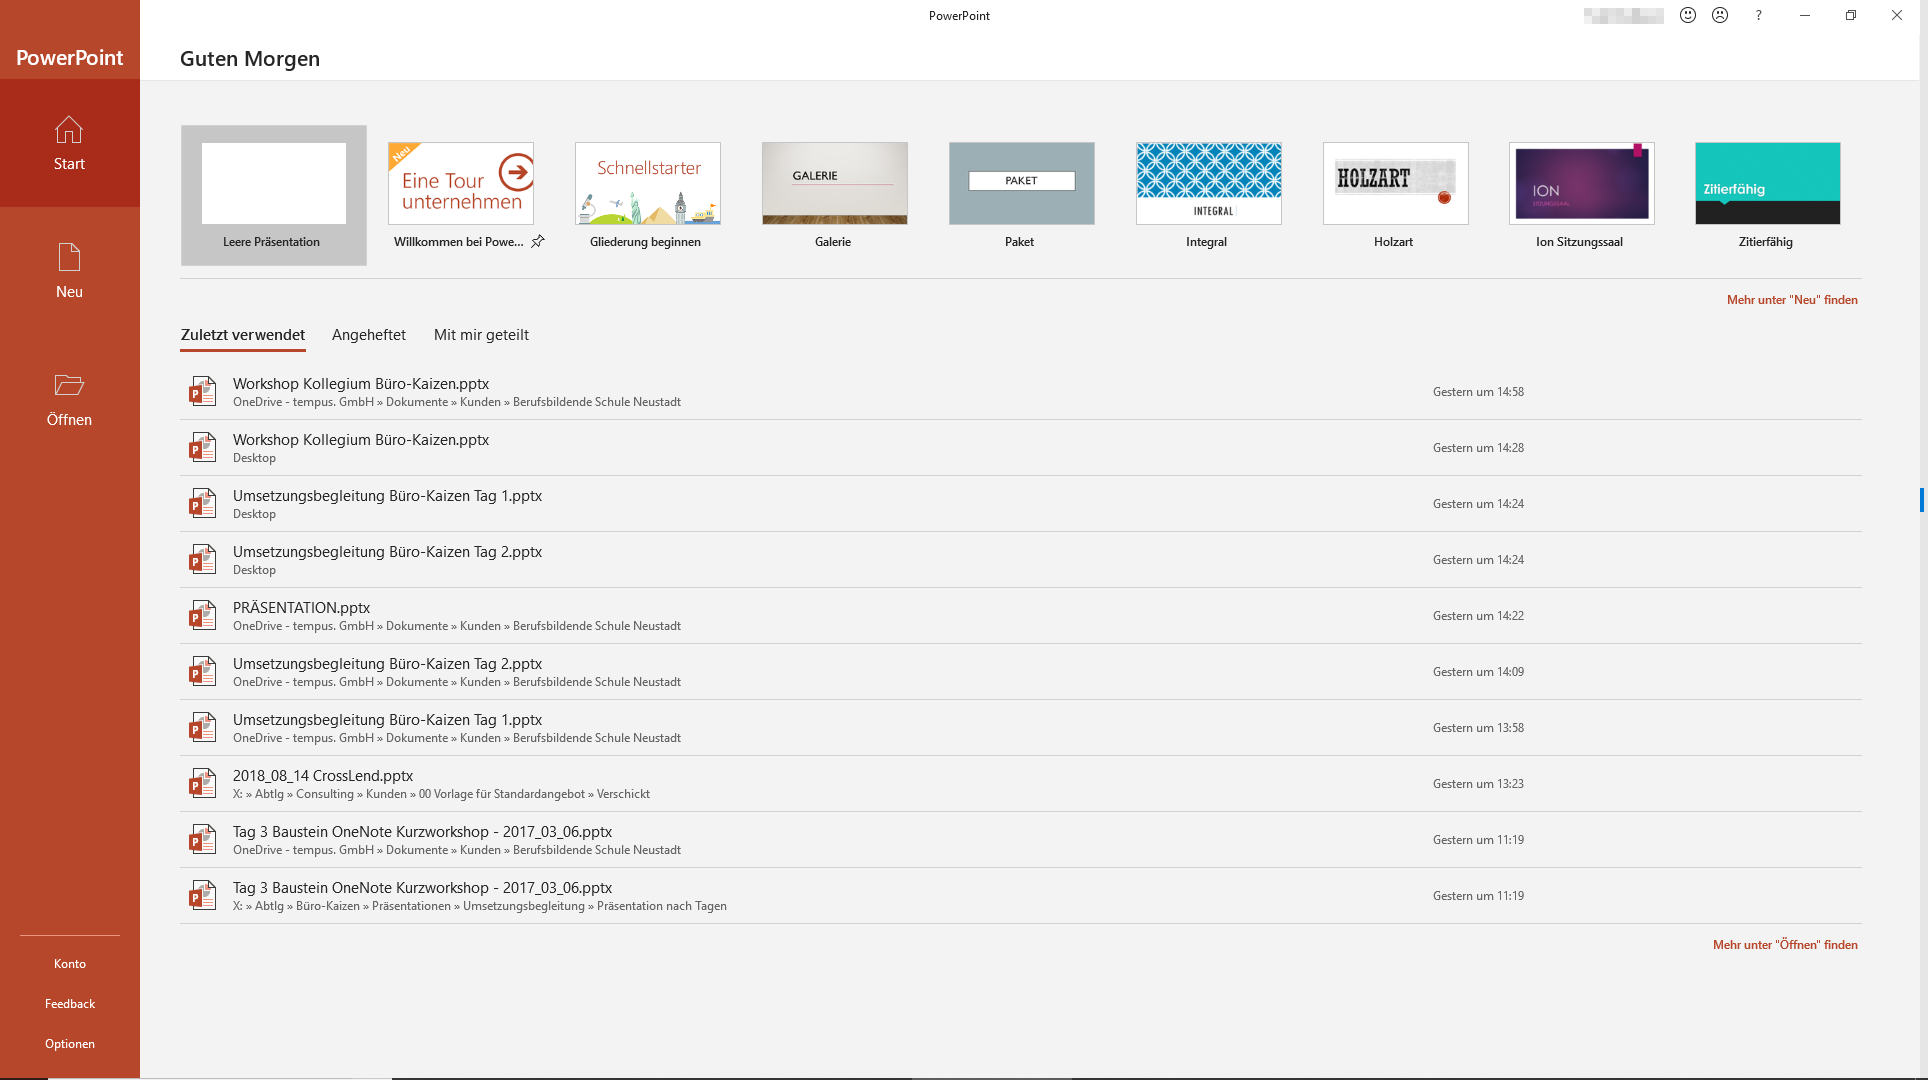Open the Neu new document icon
Screen dimensions: 1928x1080
[69, 258]
